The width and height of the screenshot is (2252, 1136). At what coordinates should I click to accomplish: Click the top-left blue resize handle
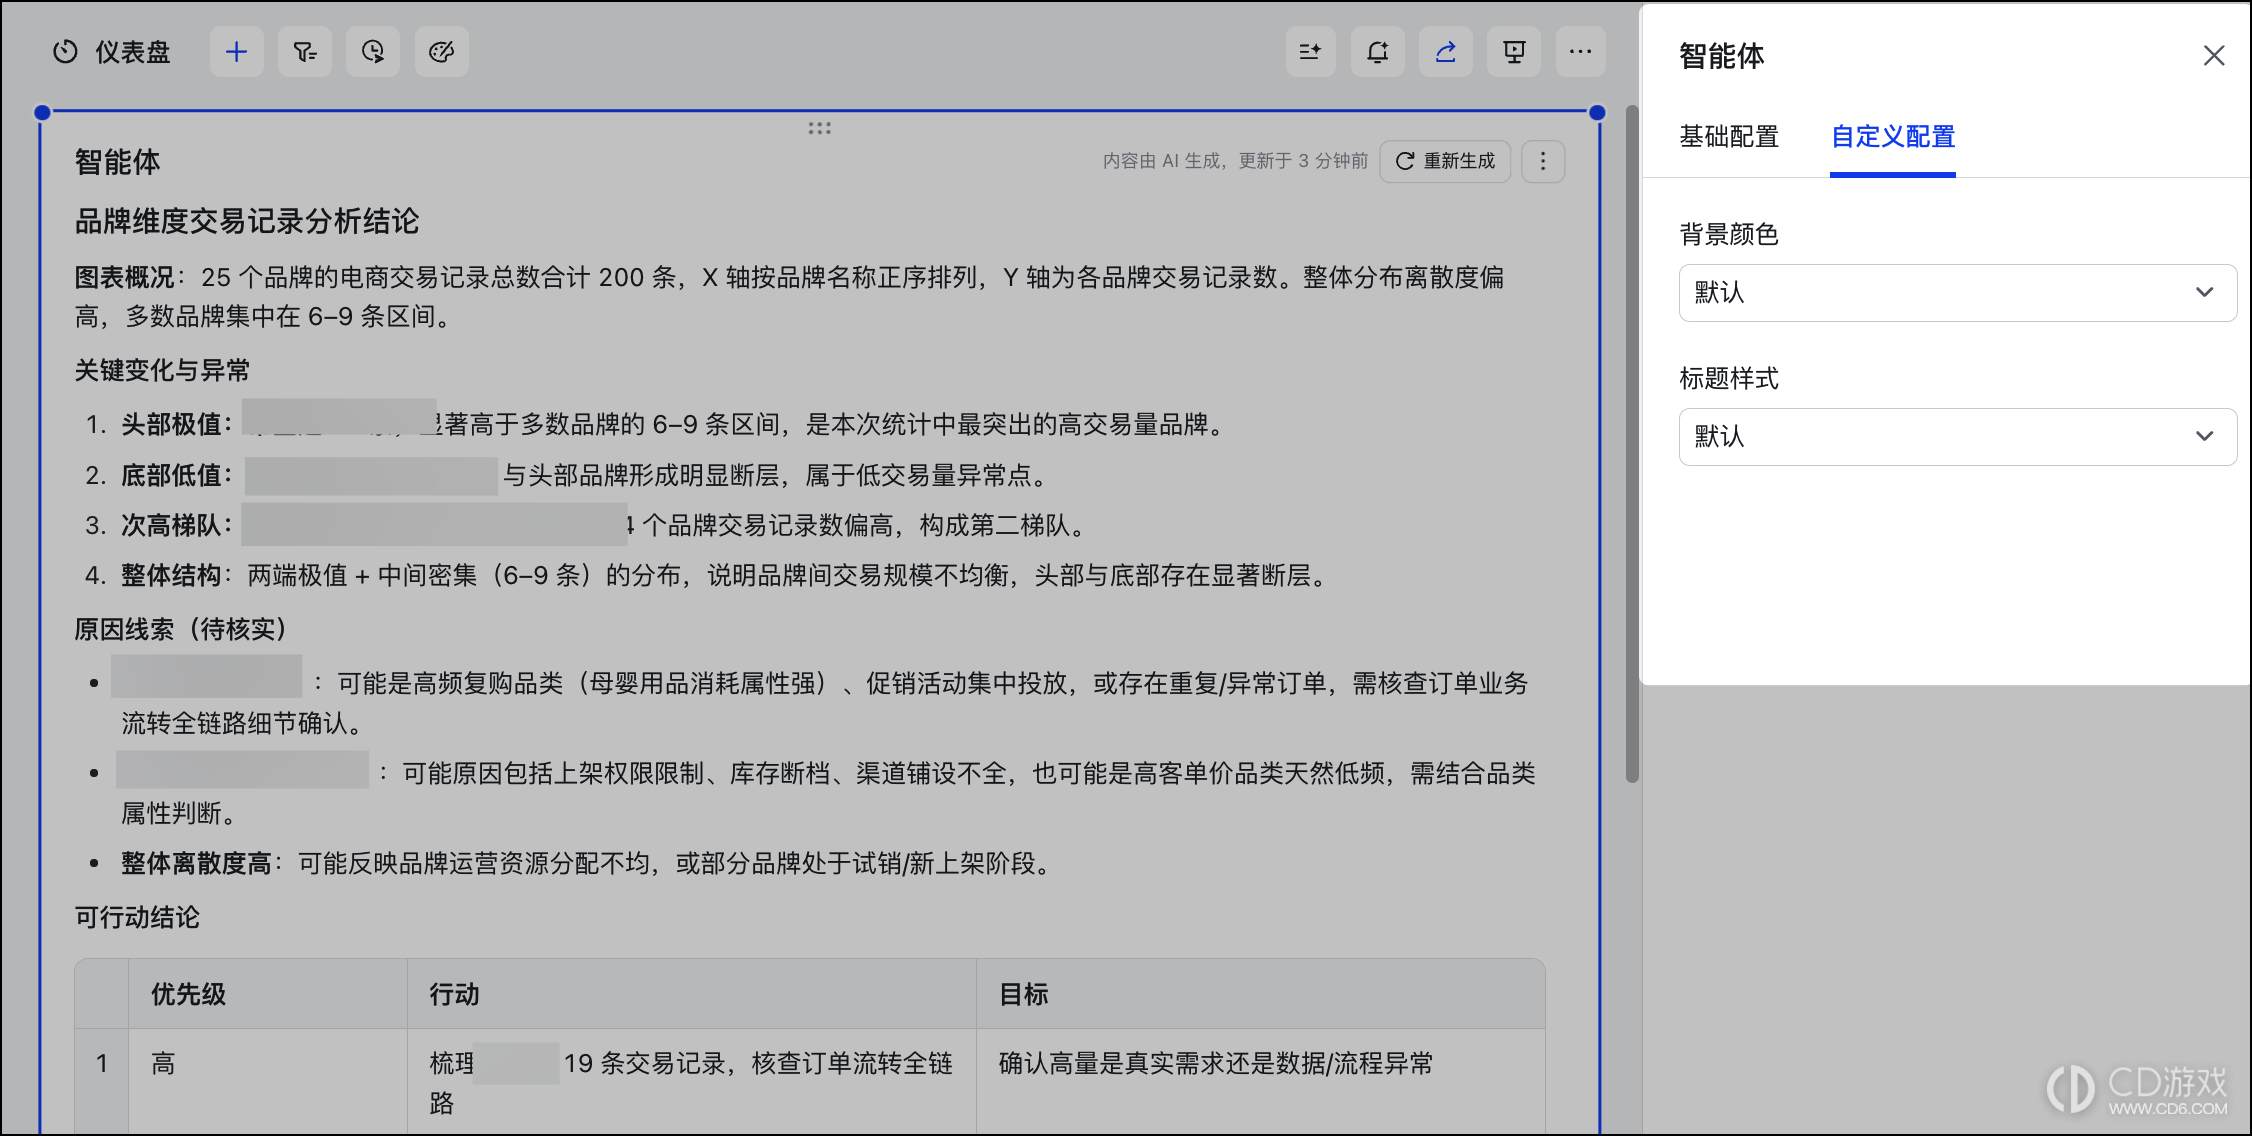[42, 113]
